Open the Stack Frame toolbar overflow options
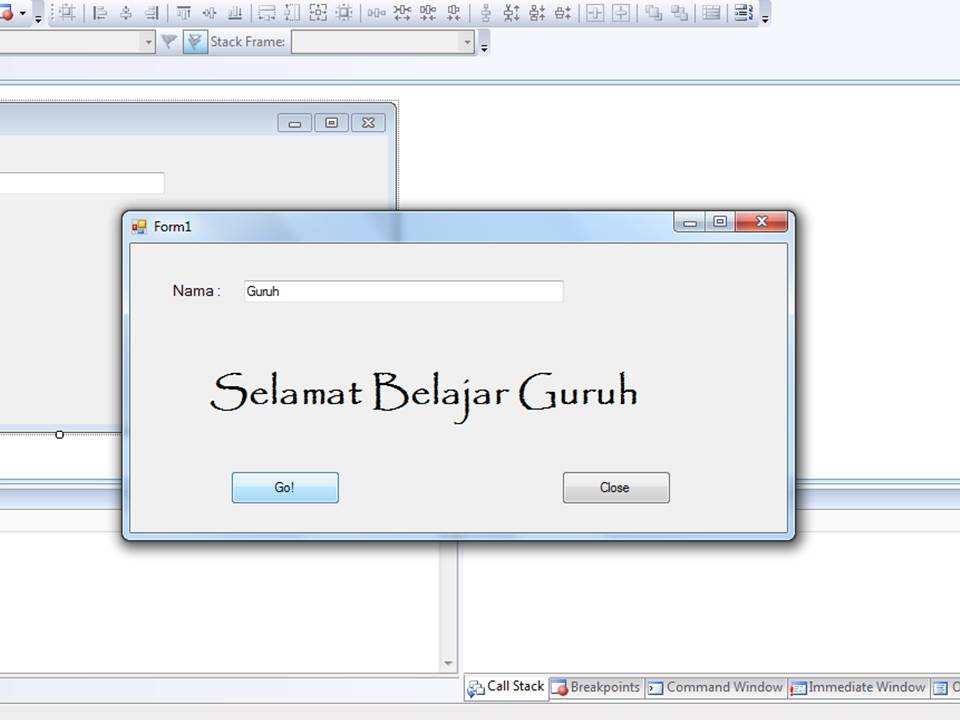 (x=484, y=47)
